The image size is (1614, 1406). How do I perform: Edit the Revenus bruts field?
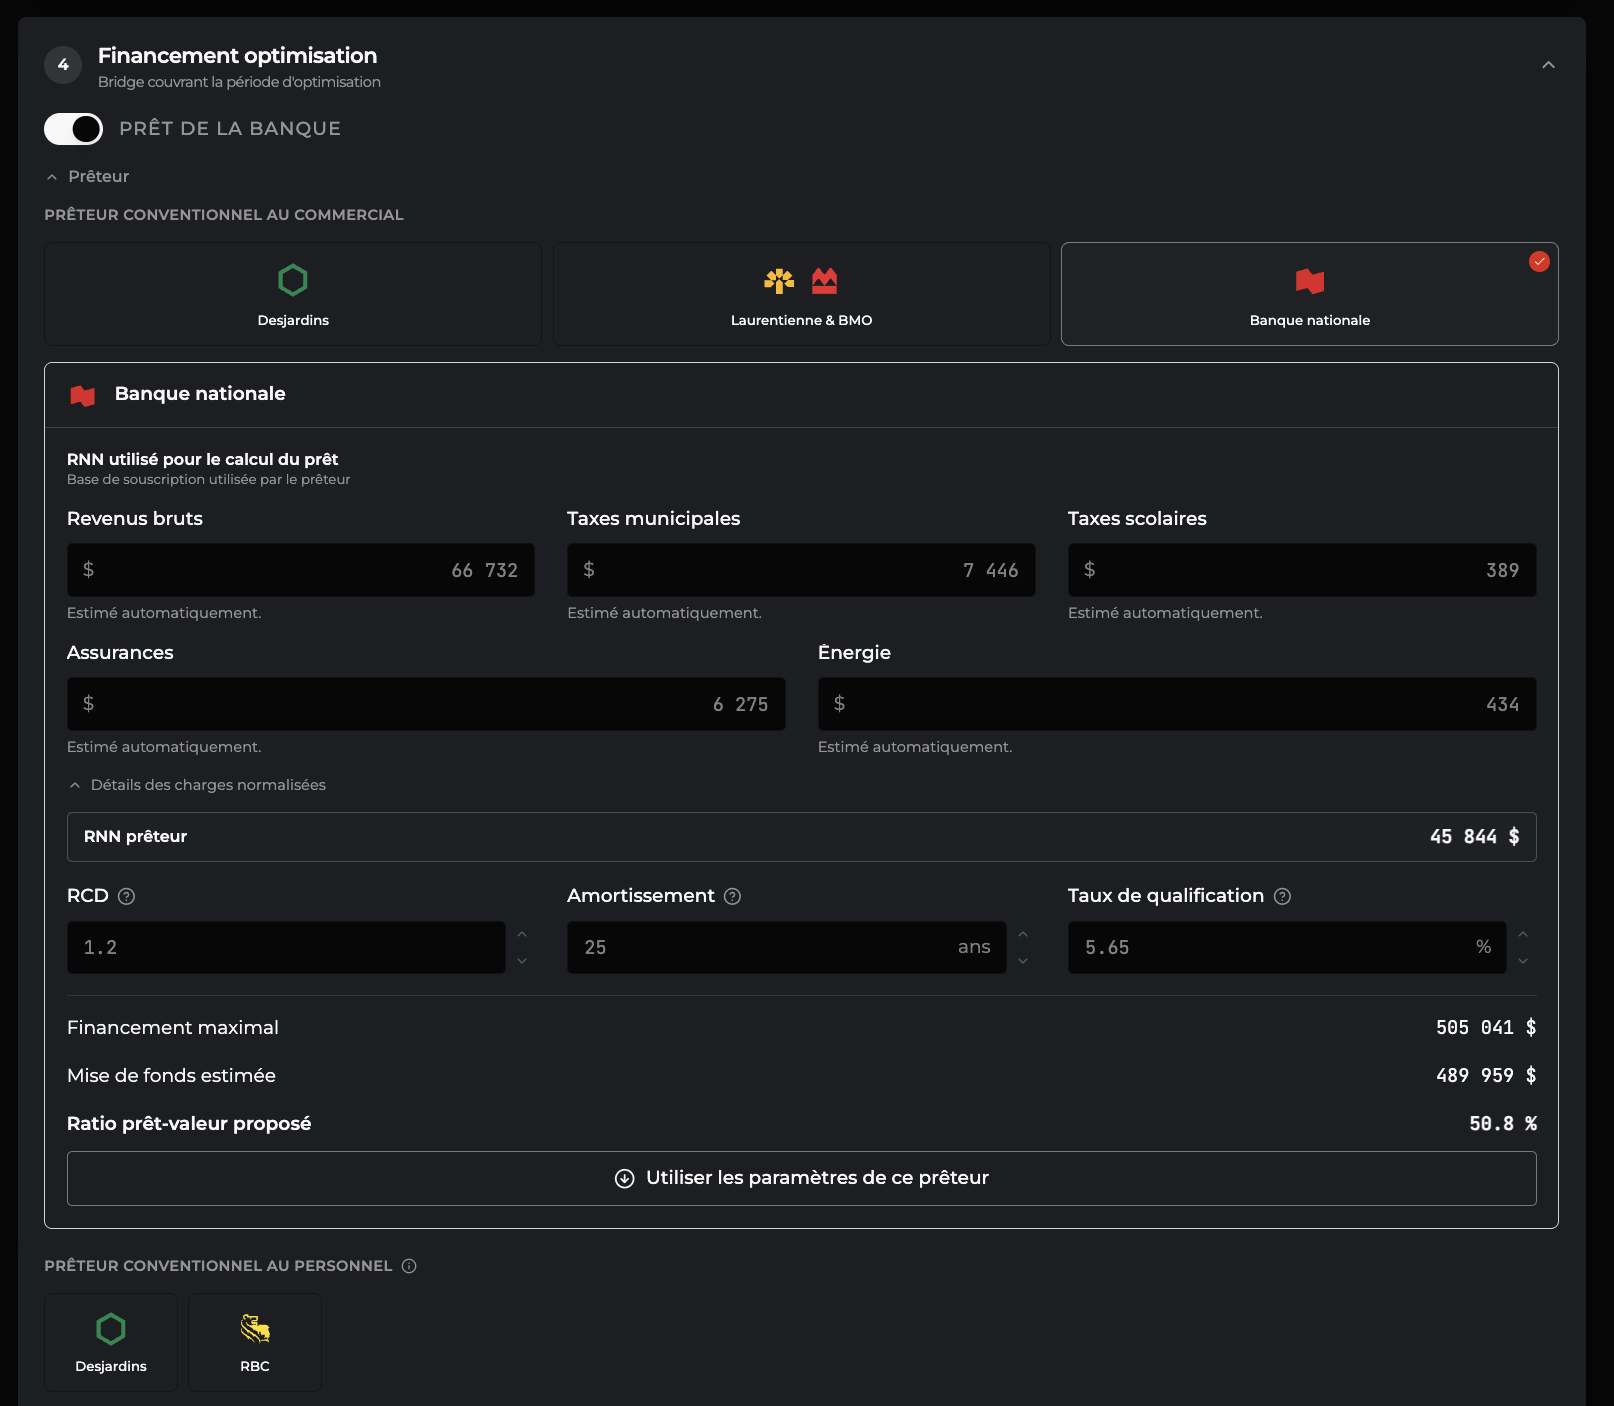click(x=300, y=570)
